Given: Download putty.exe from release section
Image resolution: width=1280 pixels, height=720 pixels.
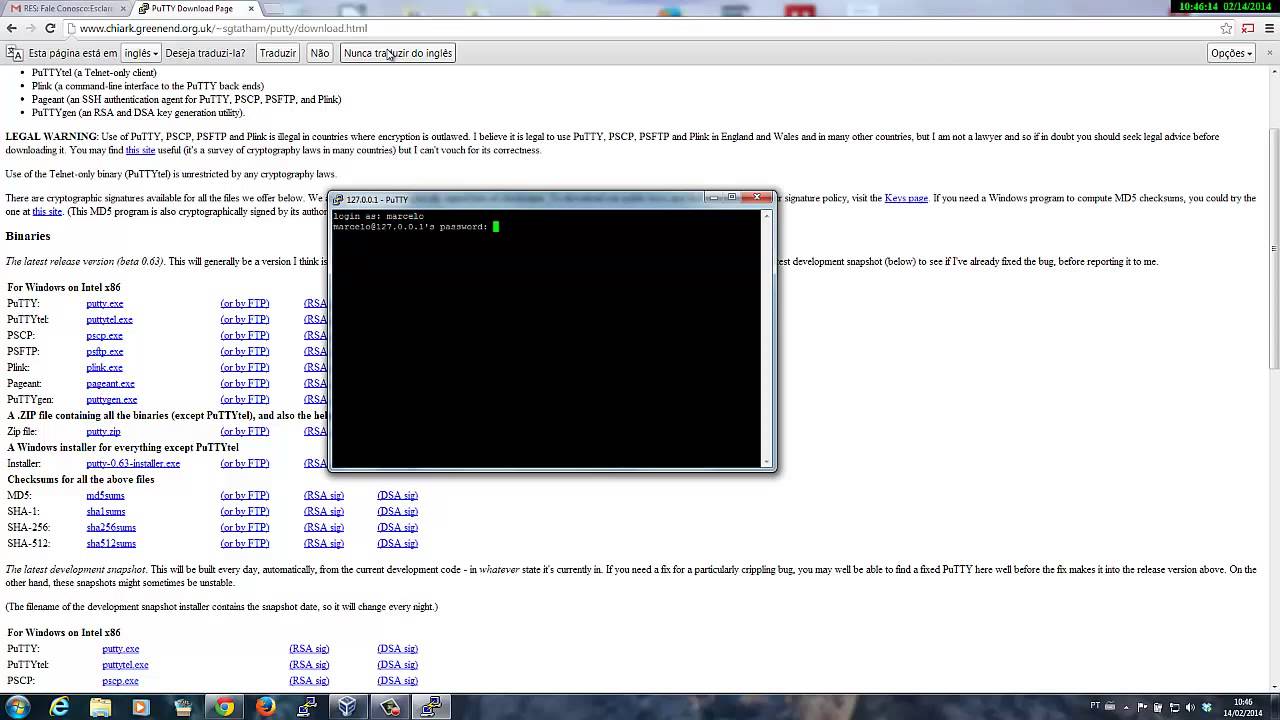Looking at the screenshot, I should point(105,303).
